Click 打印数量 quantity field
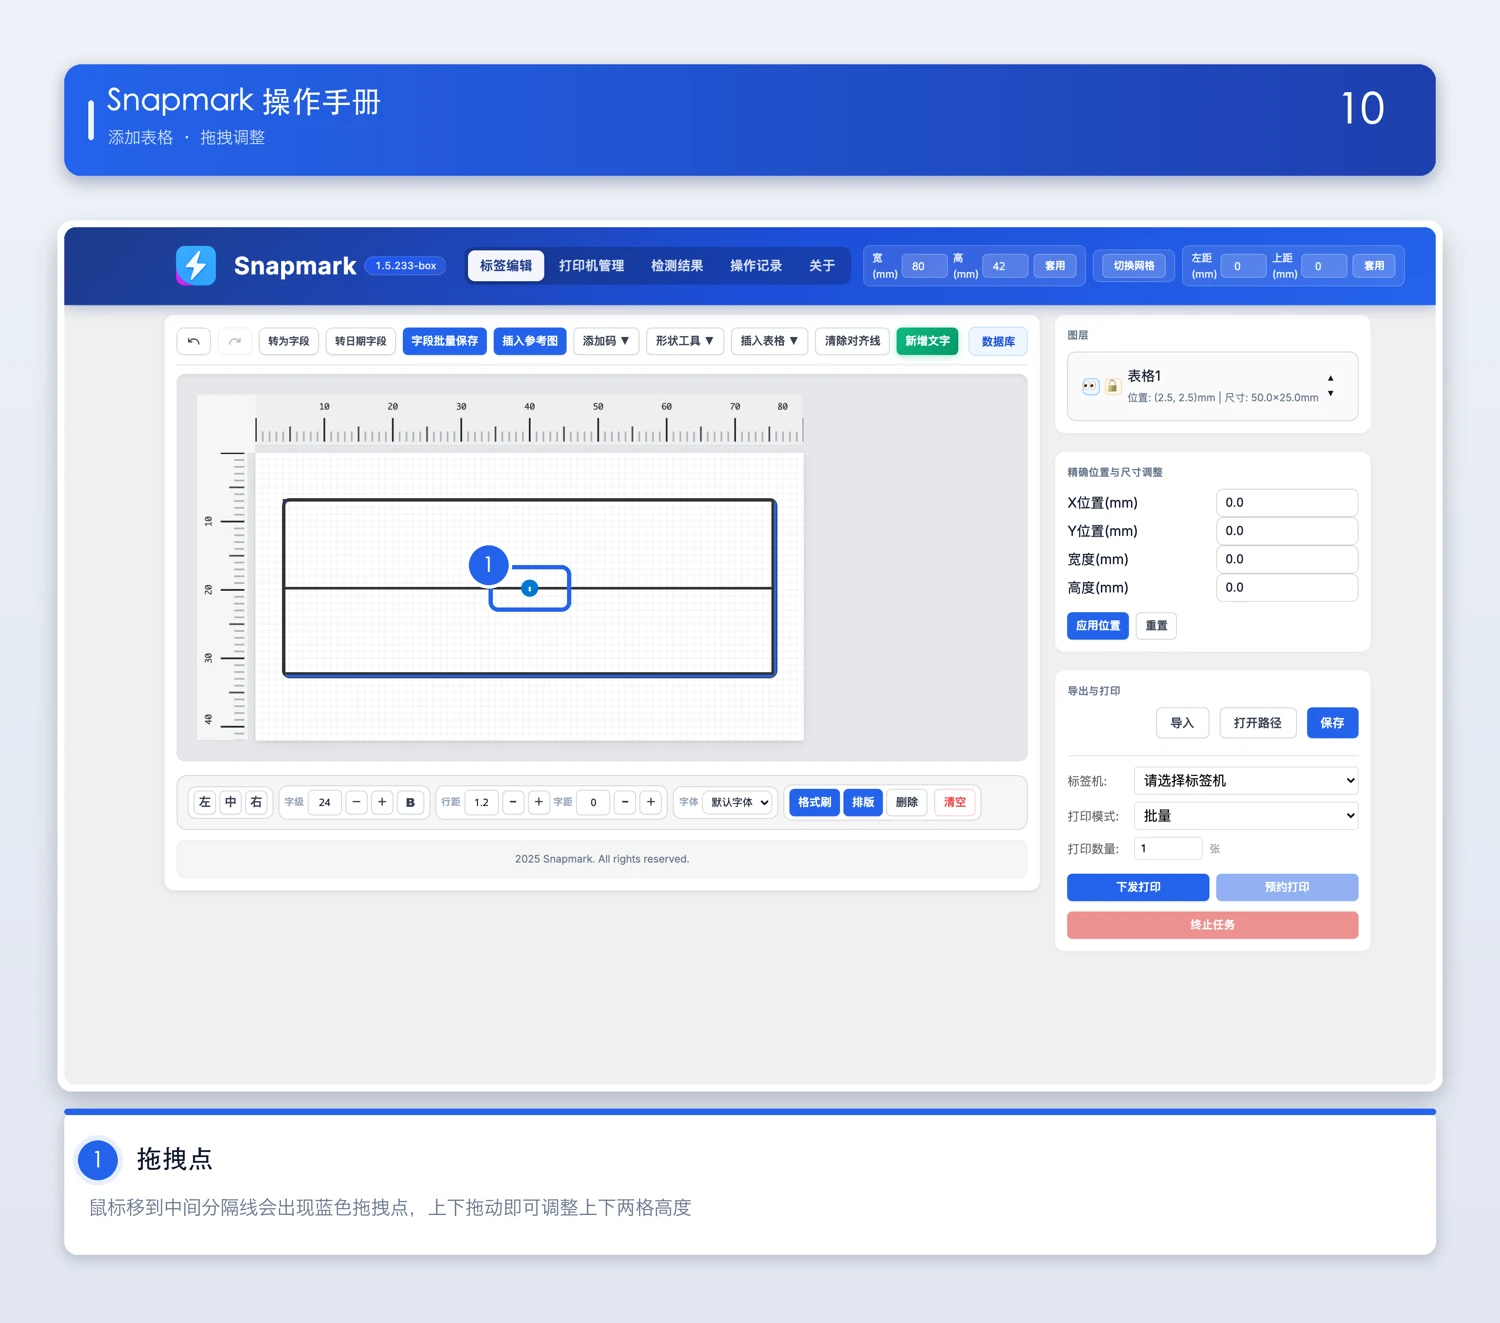 coord(1168,848)
